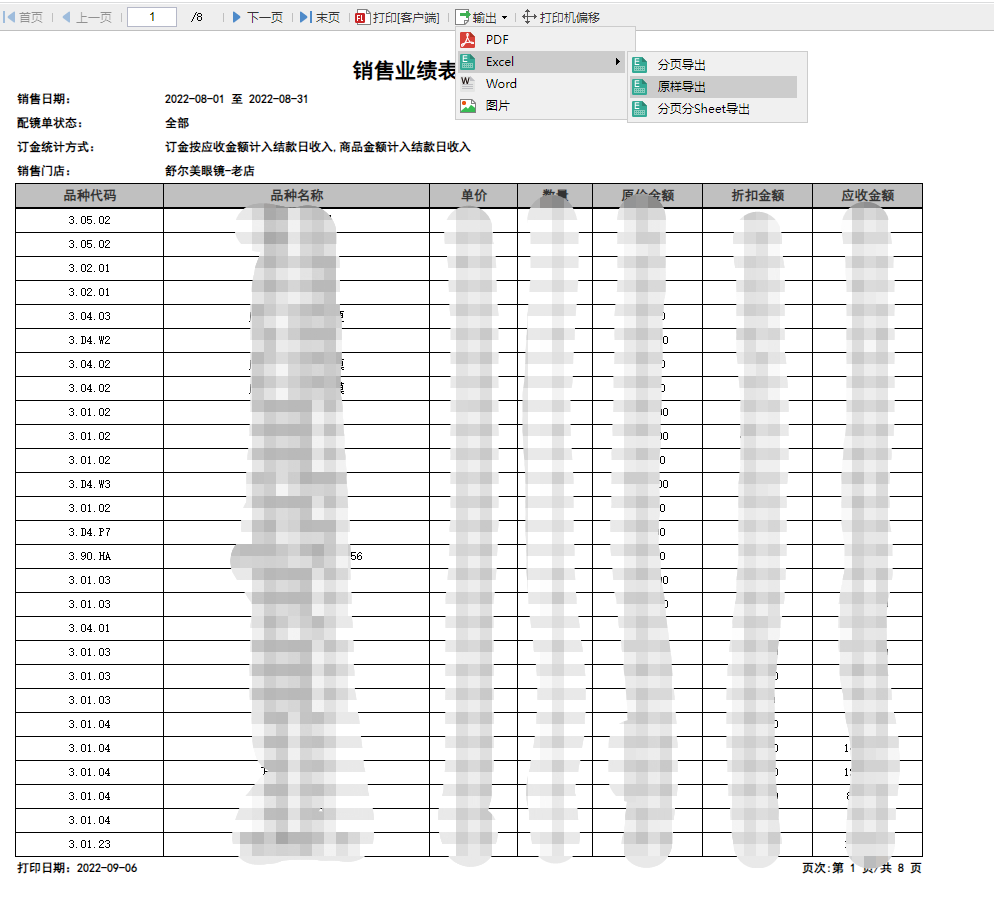This screenshot has width=994, height=905.
Task: Click the 配镜单状态 value 全部
Action: coord(177,123)
